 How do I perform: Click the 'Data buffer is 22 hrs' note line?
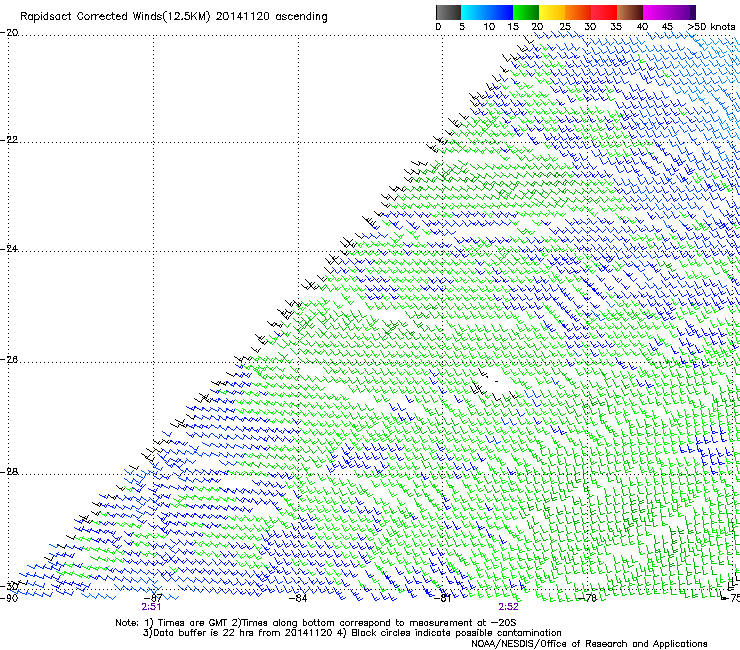coord(352,633)
